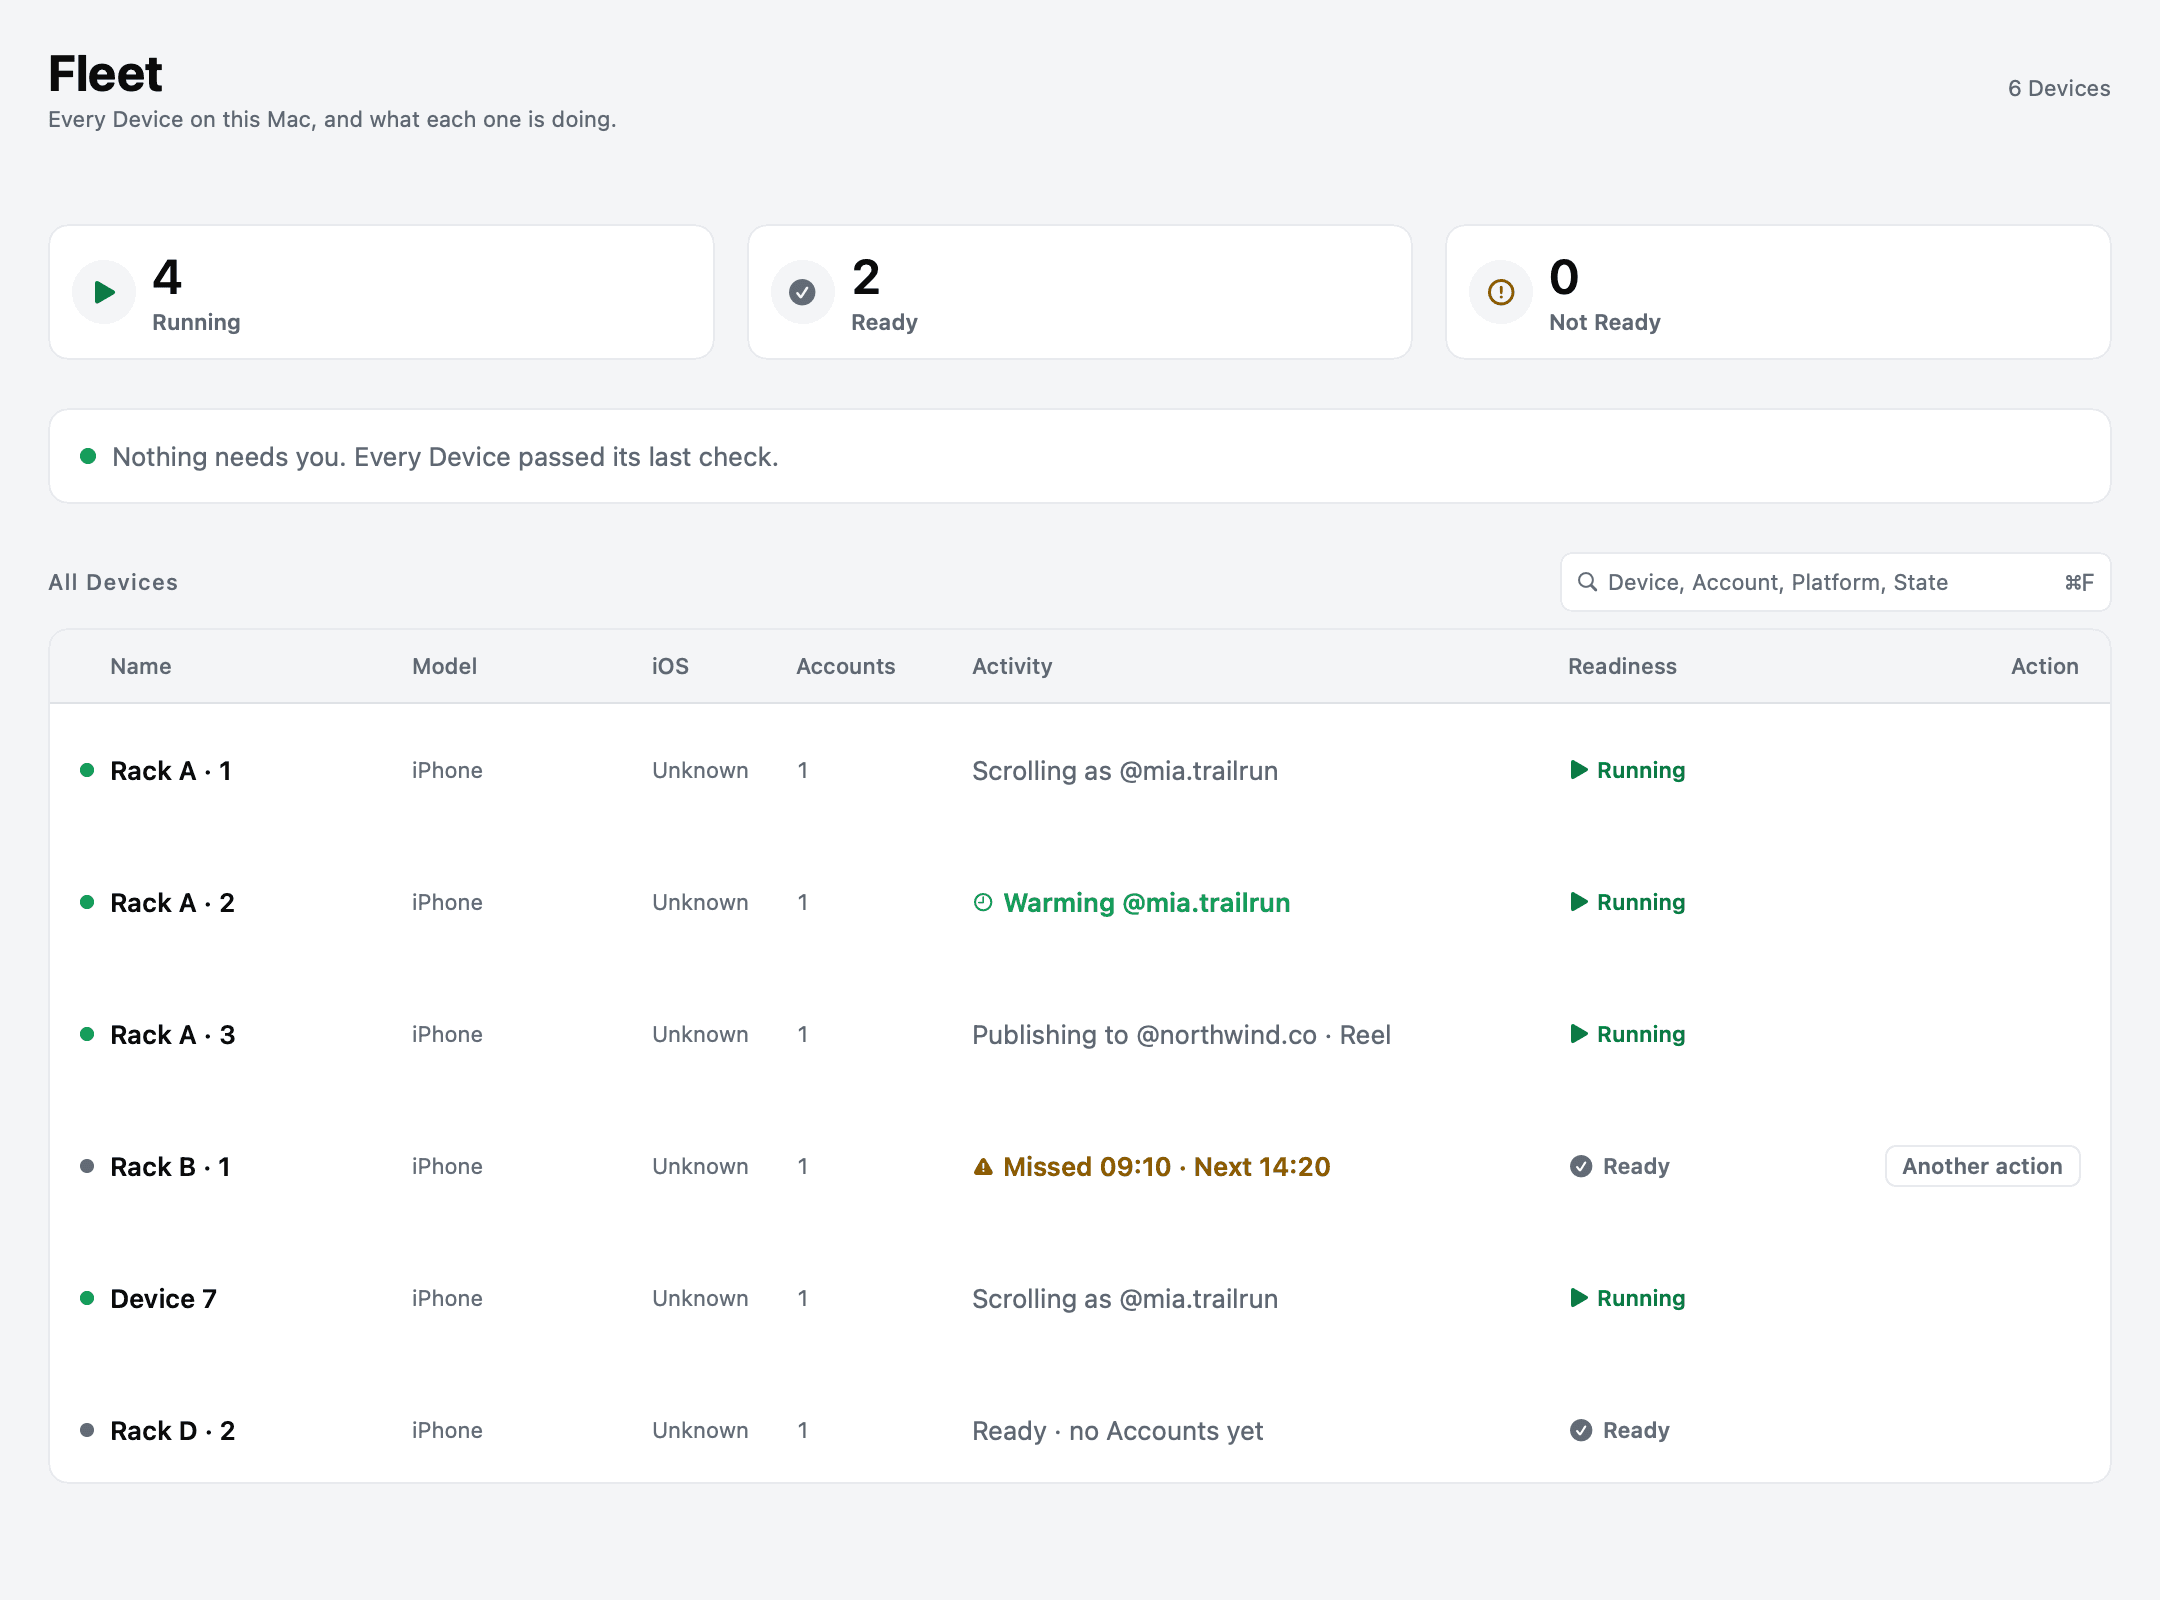Focus the Device, Account, Platform, State search field
The height and width of the screenshot is (1600, 2160).
(1835, 582)
